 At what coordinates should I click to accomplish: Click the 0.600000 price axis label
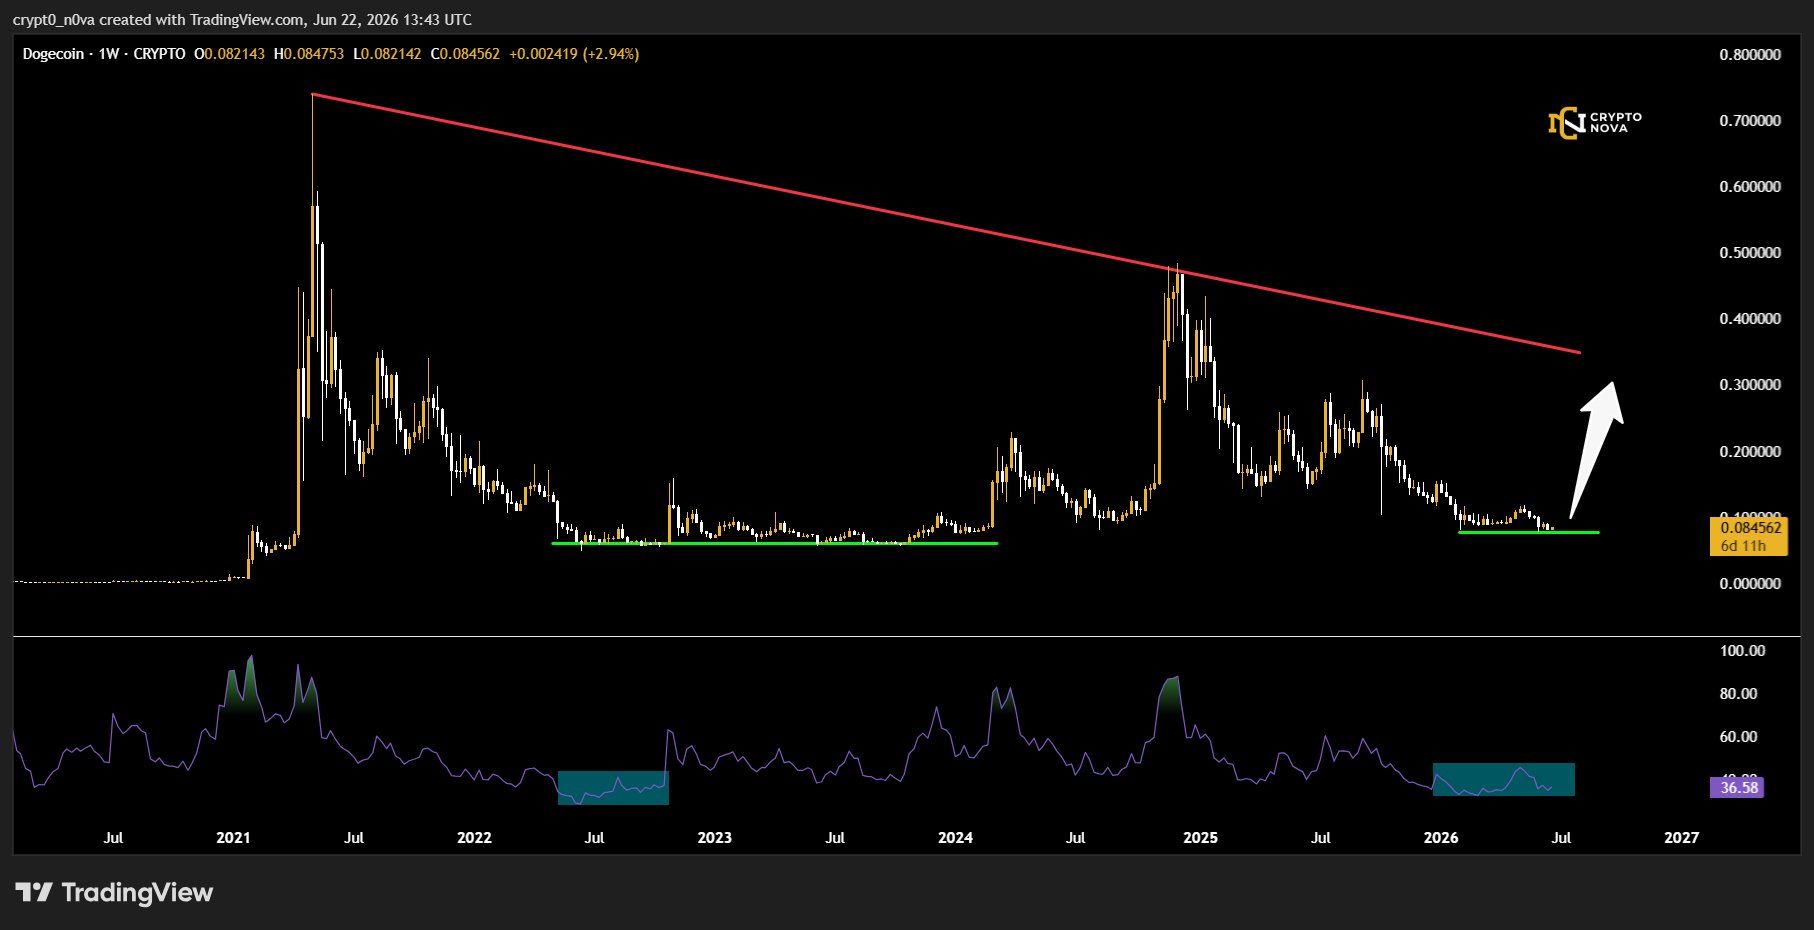(1750, 187)
